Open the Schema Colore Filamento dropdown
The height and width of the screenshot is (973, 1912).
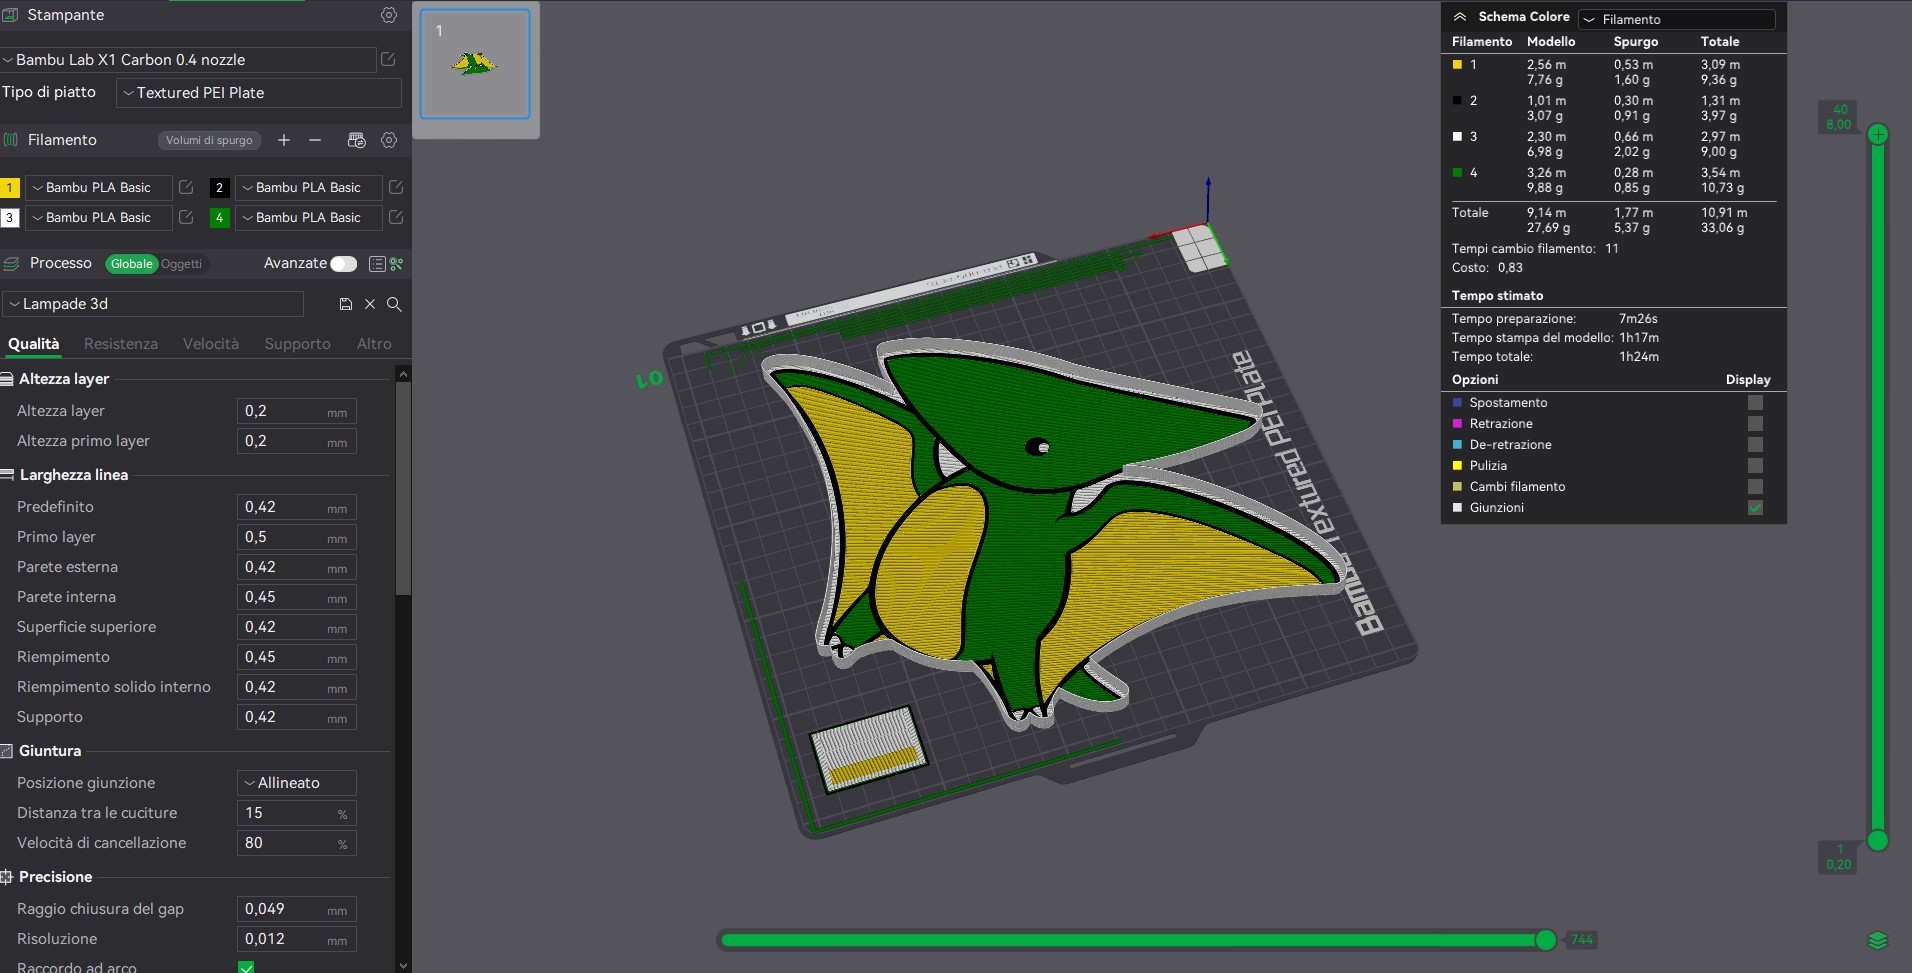1677,19
